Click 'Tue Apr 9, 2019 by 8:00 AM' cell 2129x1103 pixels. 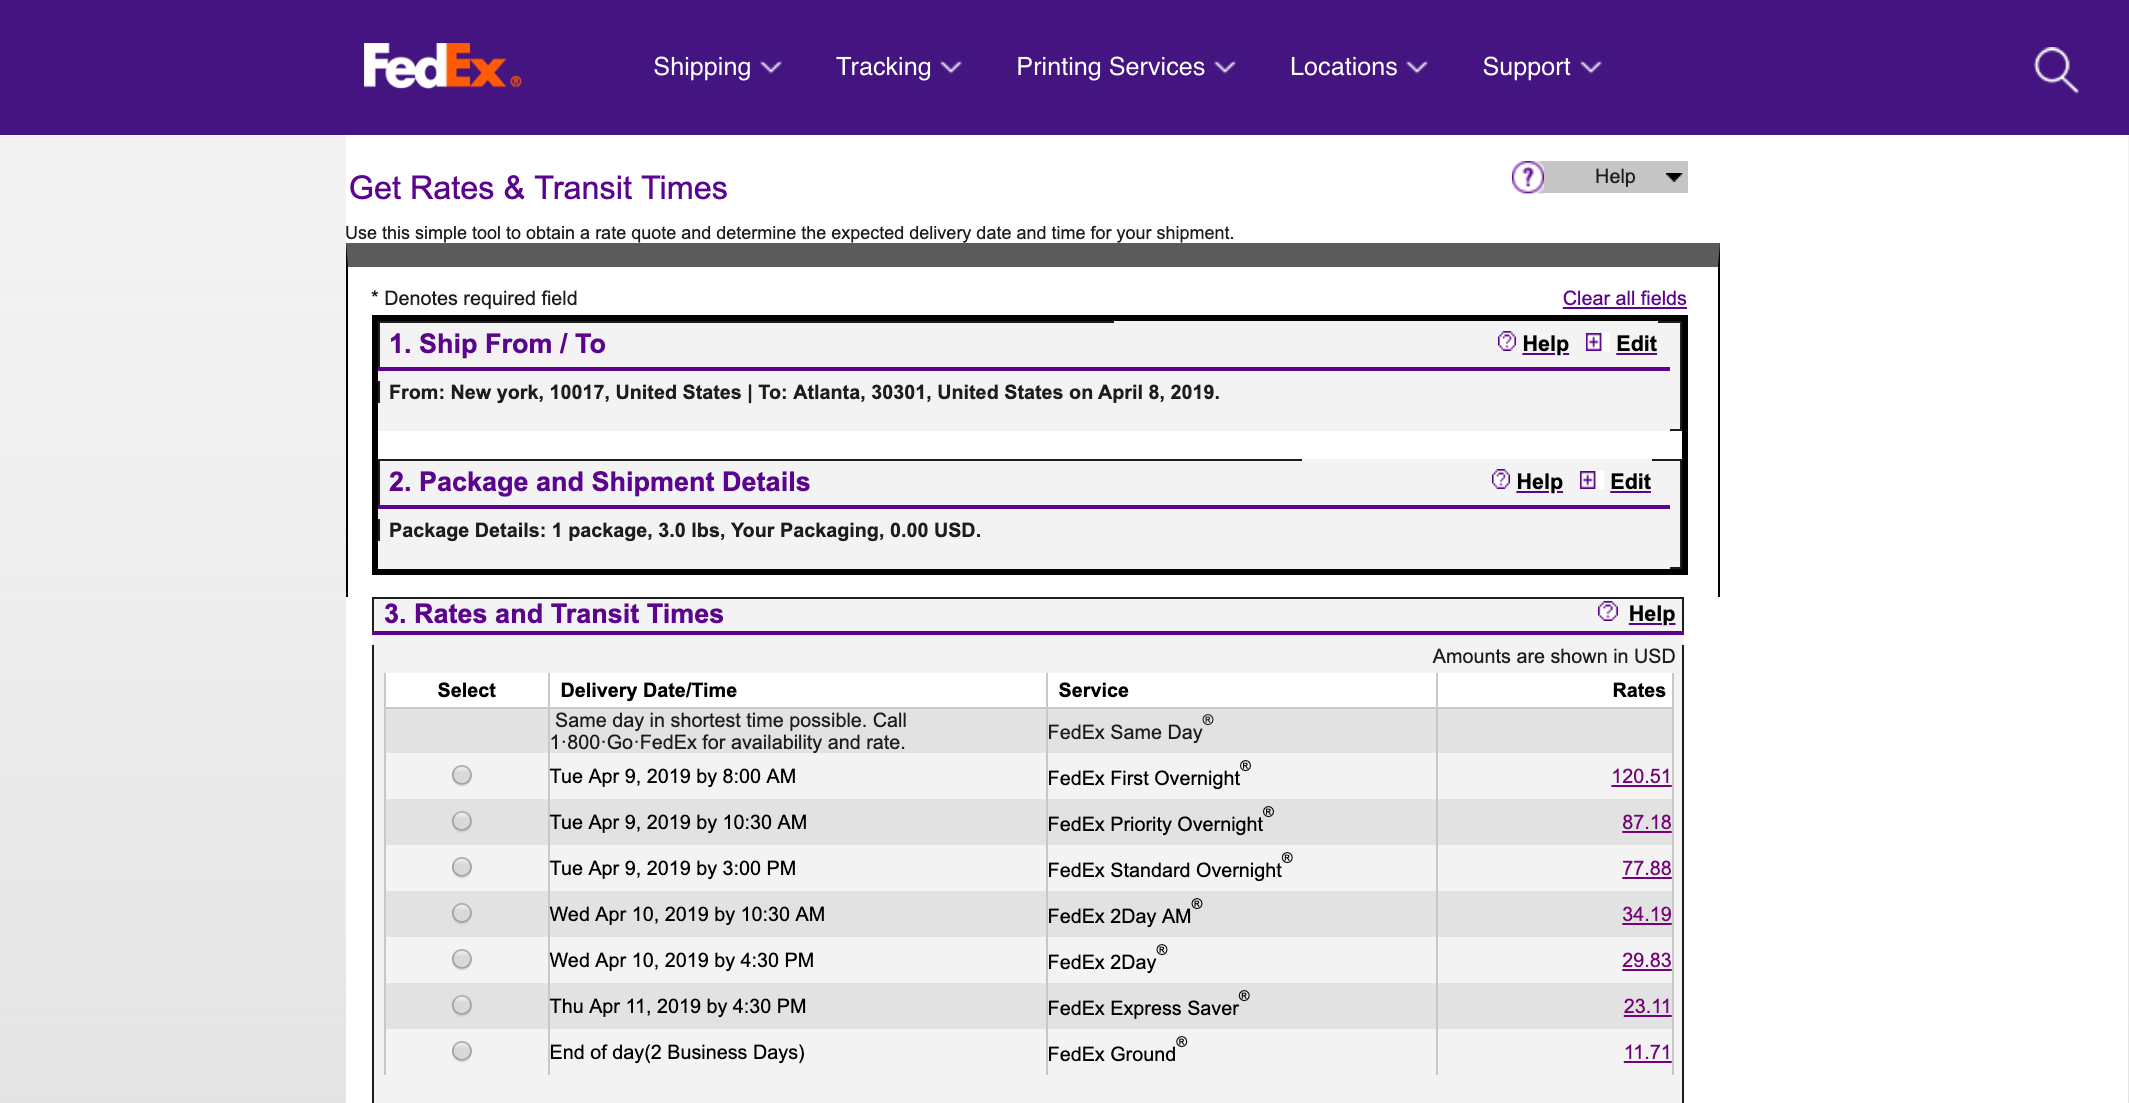673,776
